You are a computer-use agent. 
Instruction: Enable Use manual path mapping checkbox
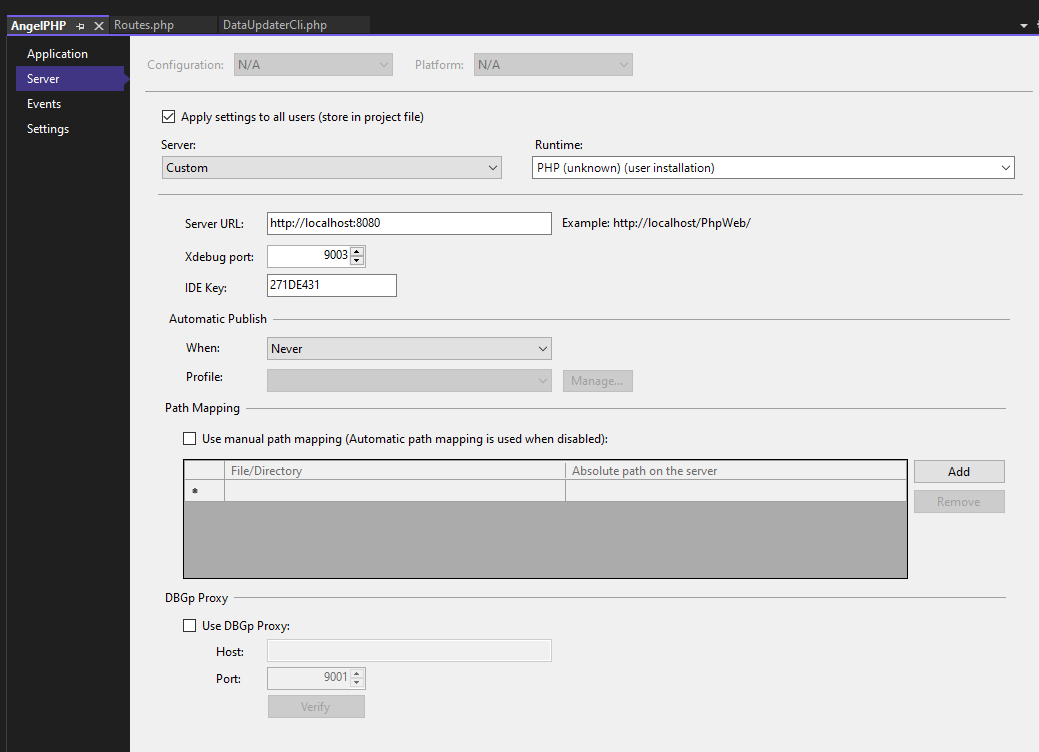(x=190, y=438)
